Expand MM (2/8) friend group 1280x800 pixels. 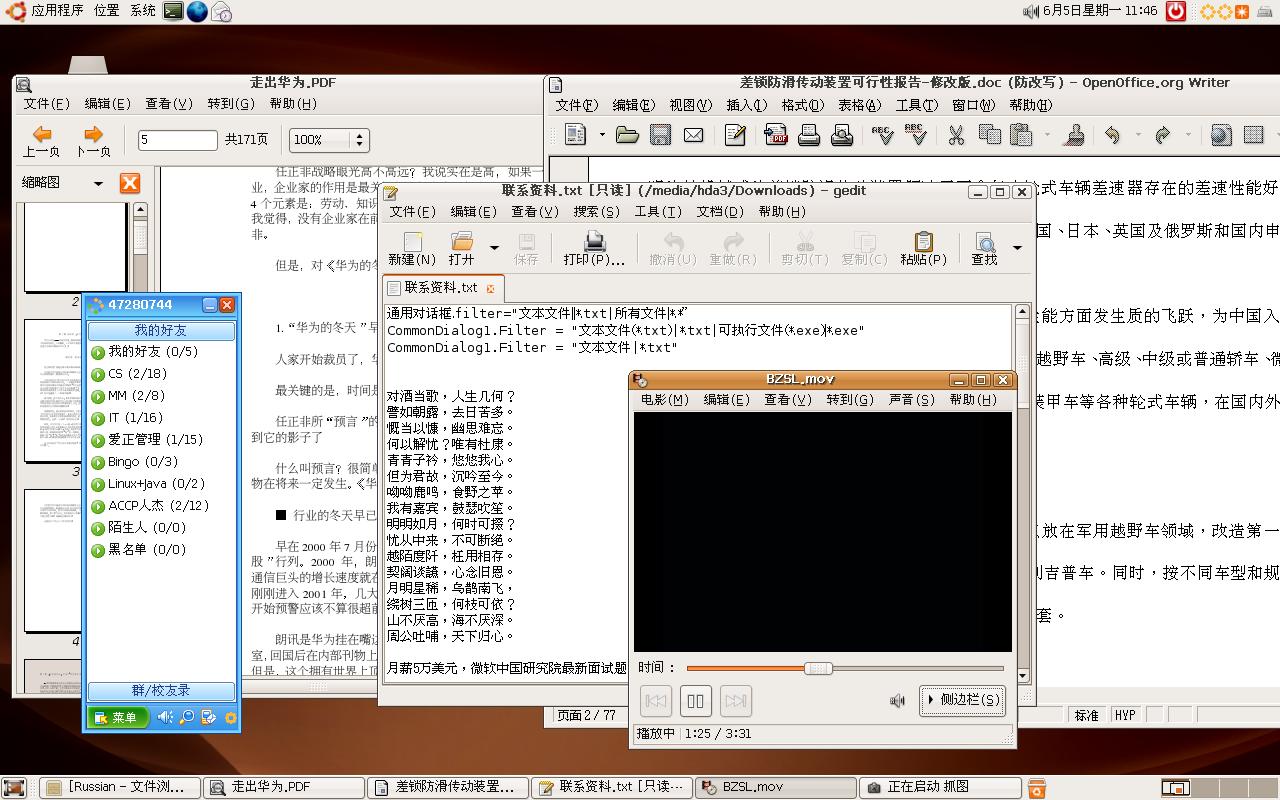[x=128, y=396]
